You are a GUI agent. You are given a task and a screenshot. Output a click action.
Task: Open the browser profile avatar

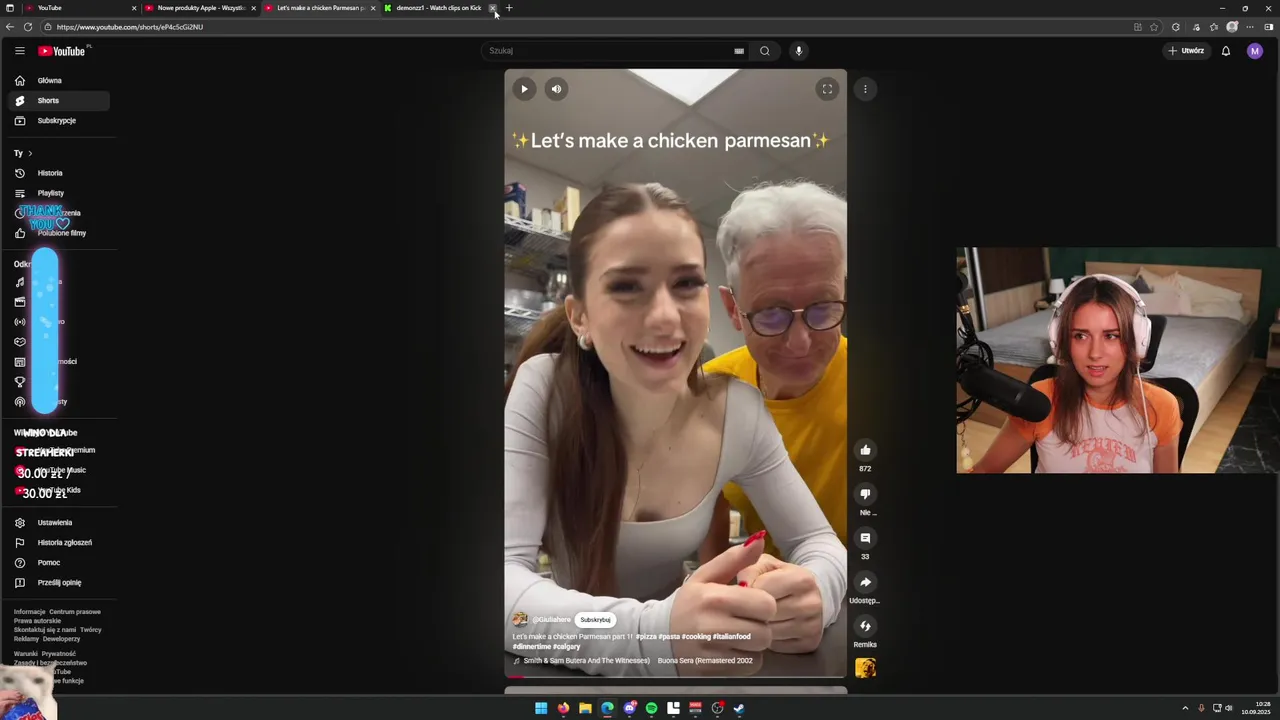click(x=1232, y=27)
